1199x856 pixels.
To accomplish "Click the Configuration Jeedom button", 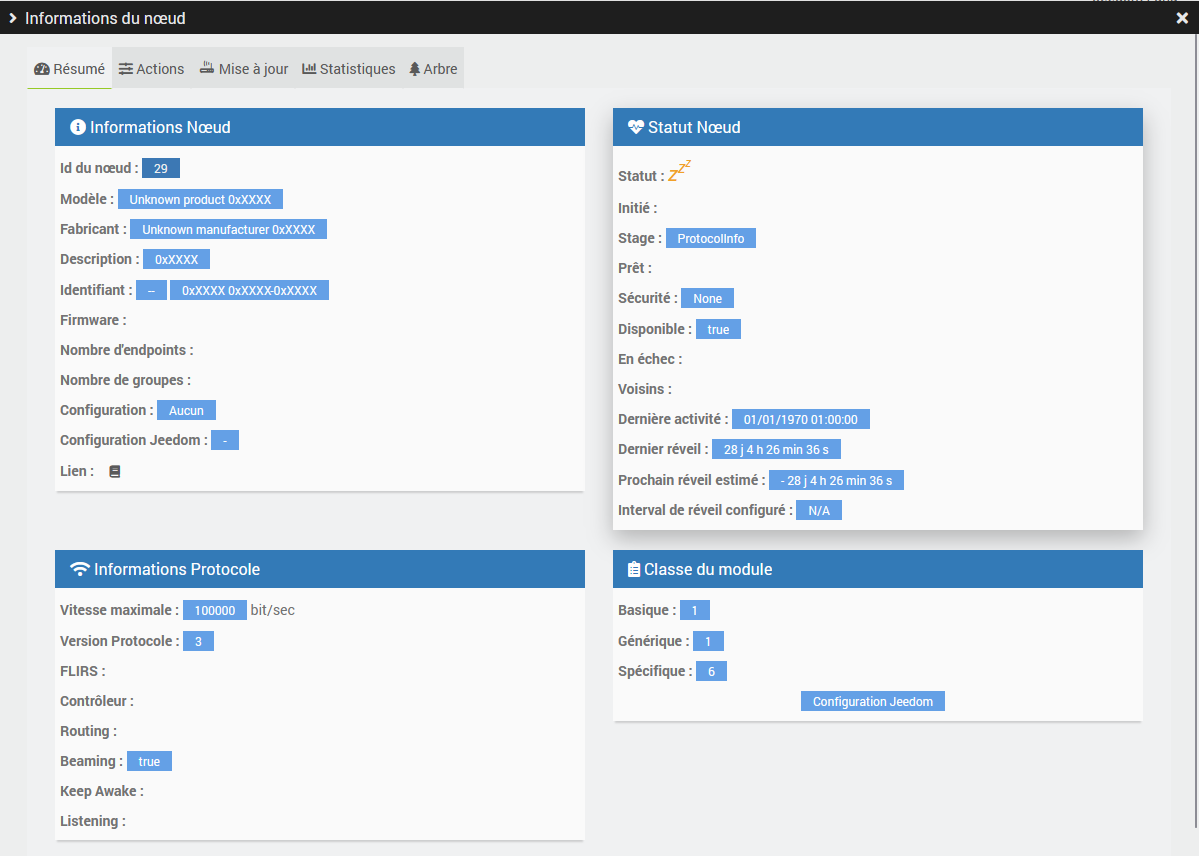I will pyautogui.click(x=872, y=701).
